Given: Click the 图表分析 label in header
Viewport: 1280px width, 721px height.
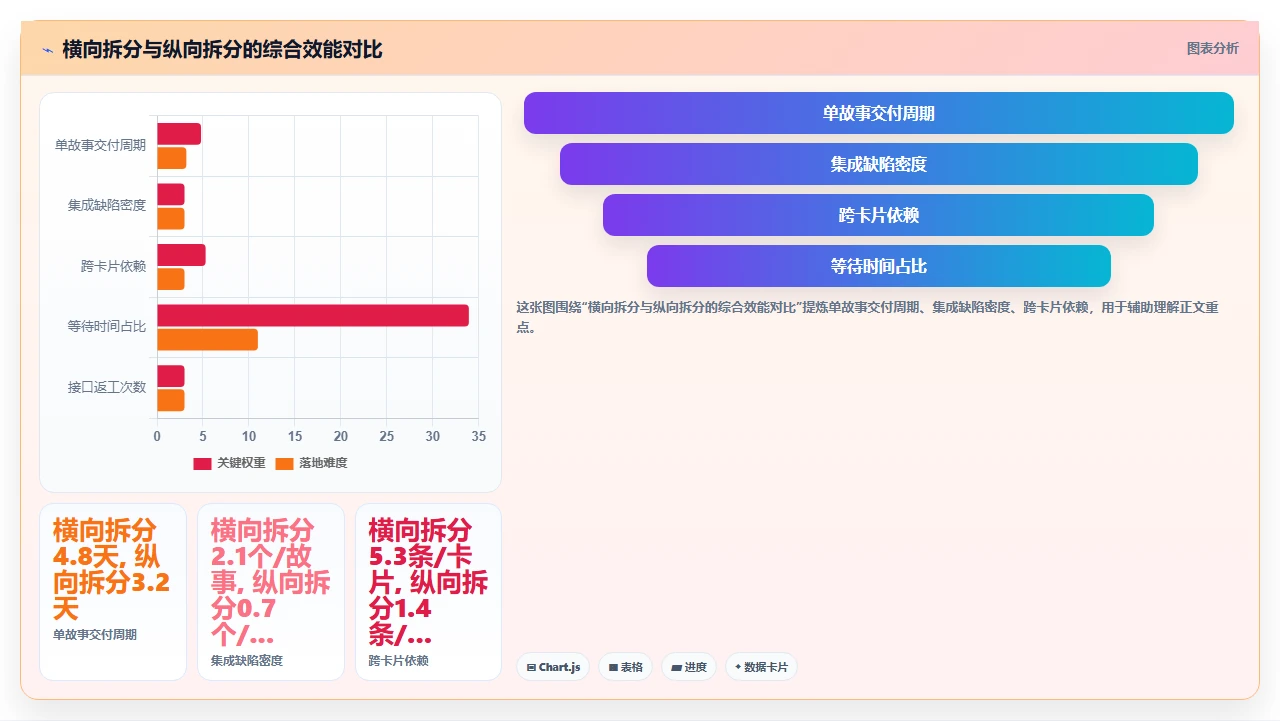Looking at the screenshot, I should [1212, 48].
